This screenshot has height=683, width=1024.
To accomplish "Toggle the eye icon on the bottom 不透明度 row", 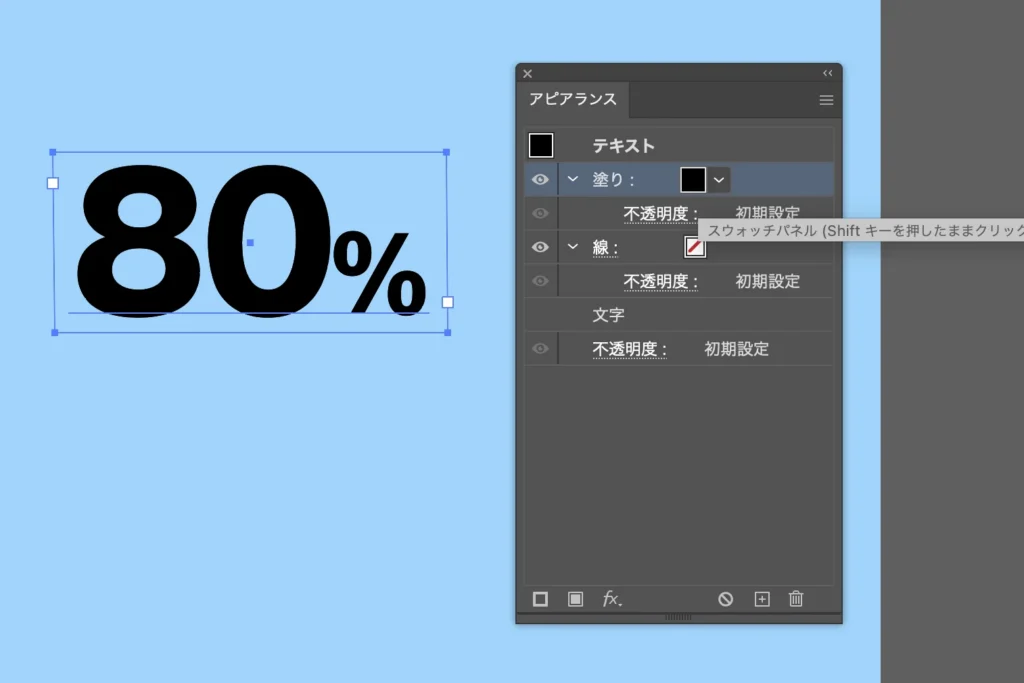I will click(541, 349).
